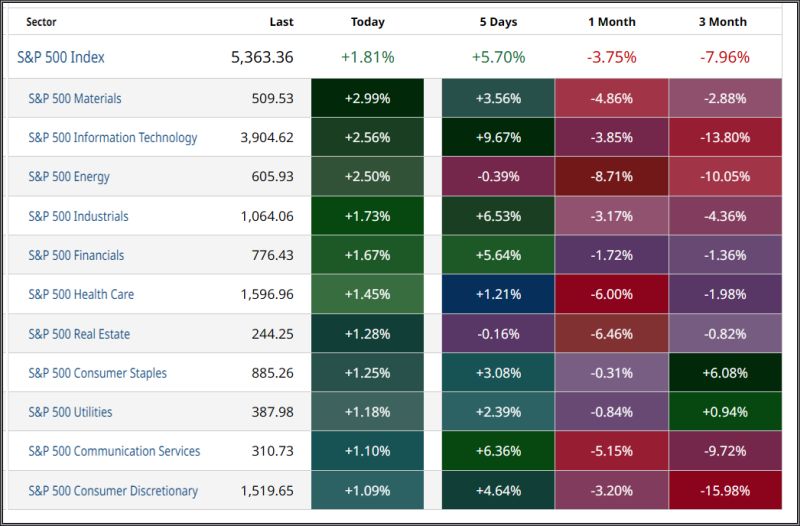The height and width of the screenshot is (526, 800).
Task: Open the S&P 500 Index link
Action: click(x=61, y=57)
